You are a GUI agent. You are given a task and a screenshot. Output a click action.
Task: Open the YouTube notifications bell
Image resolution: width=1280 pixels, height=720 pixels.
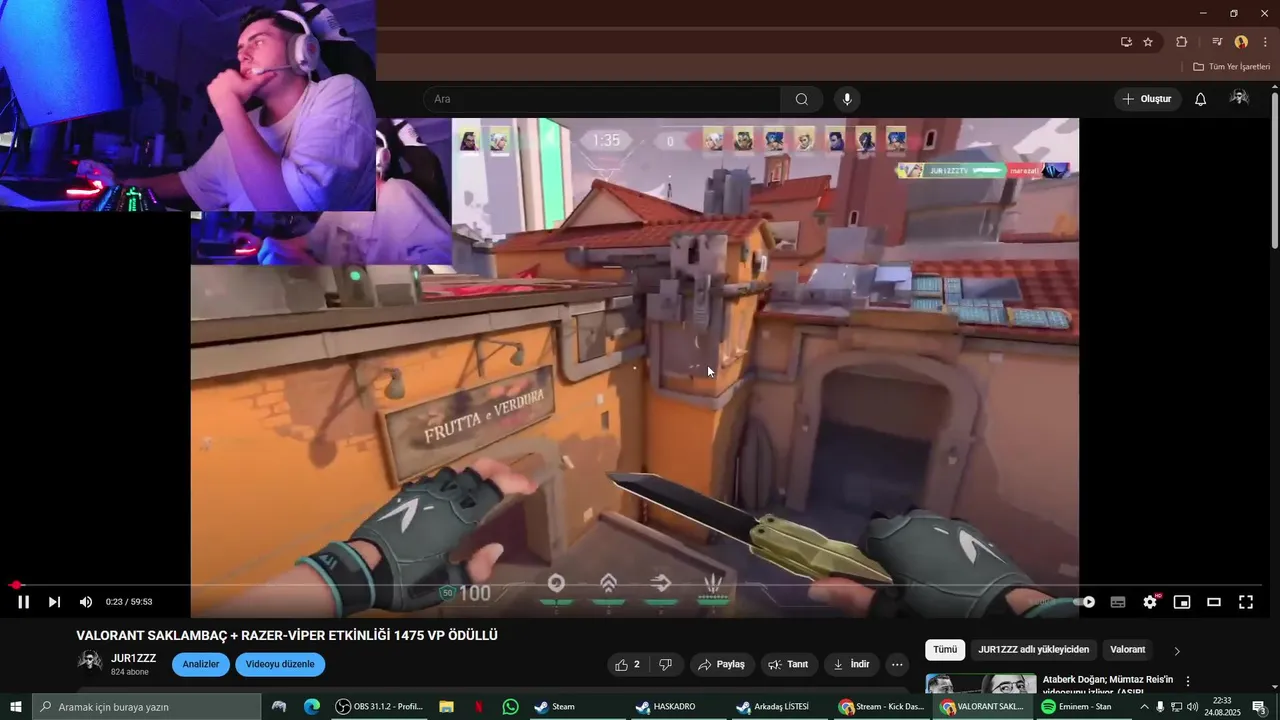(1201, 99)
